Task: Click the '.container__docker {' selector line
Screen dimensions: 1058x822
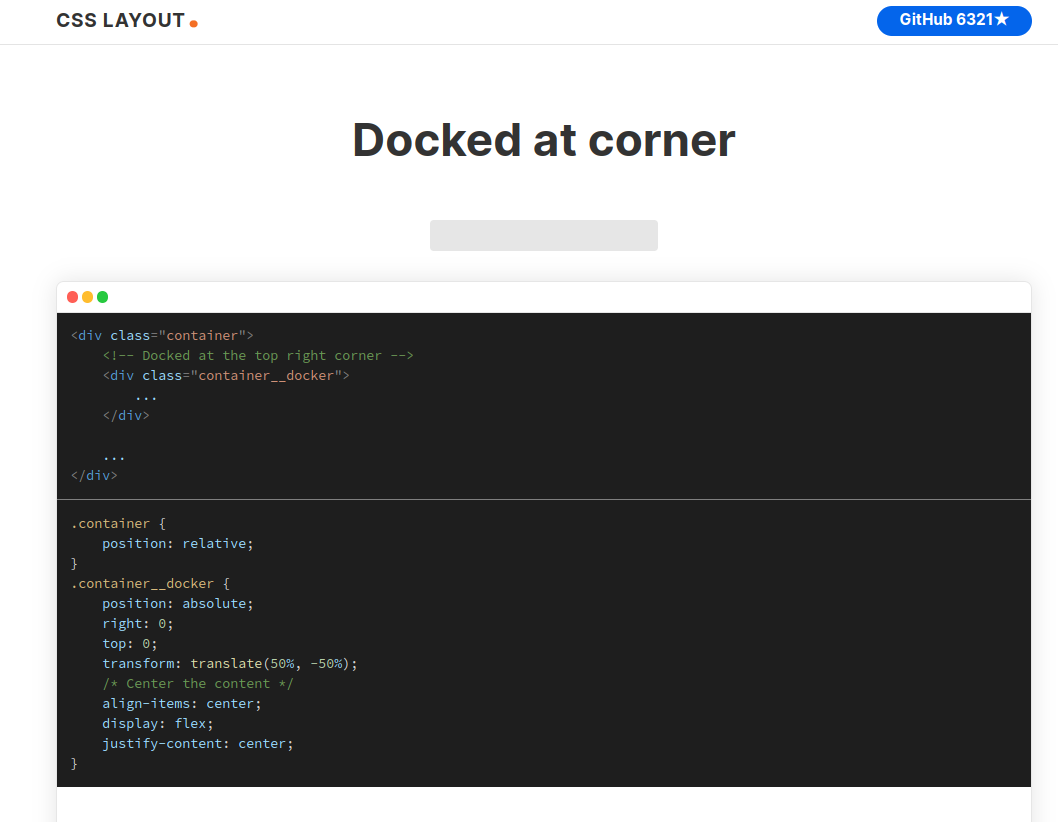Action: point(150,583)
